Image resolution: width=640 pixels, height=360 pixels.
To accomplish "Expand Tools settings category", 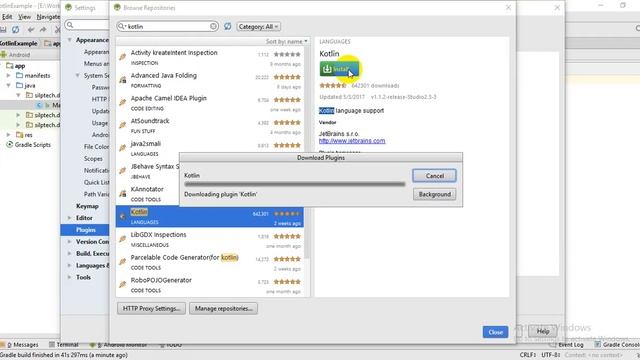I will [70, 277].
